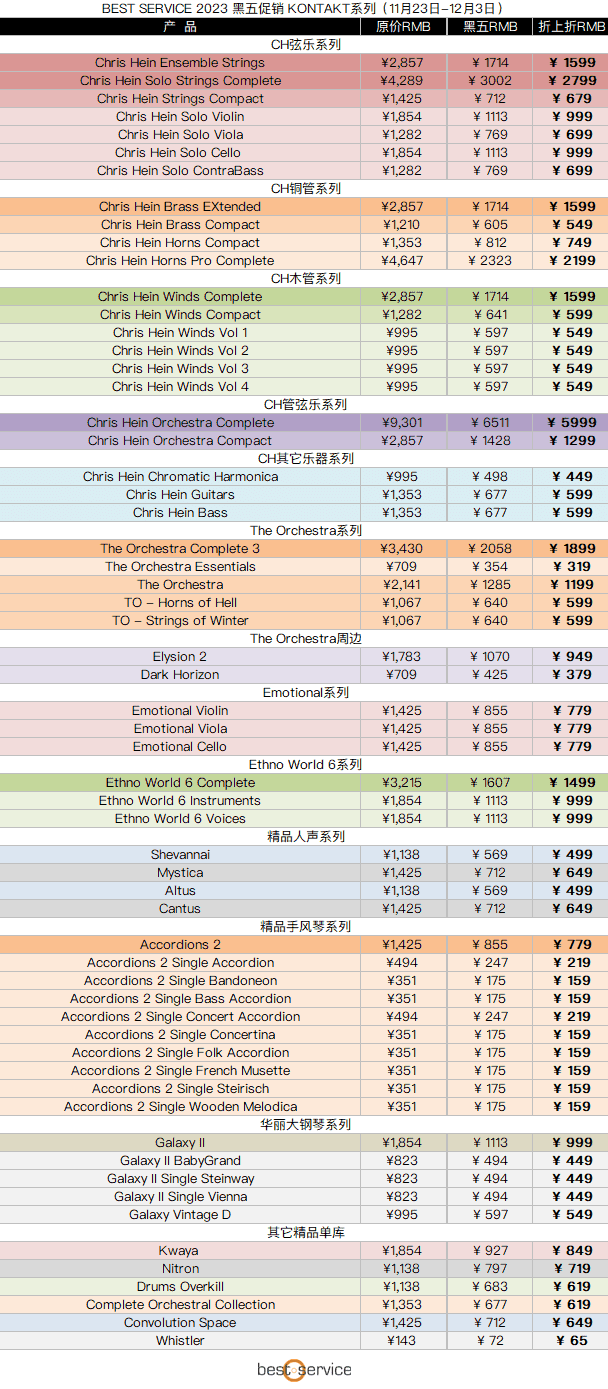Select 'Chris Hein Orchestra Compact' product
The width and height of the screenshot is (608, 1389).
point(180,441)
